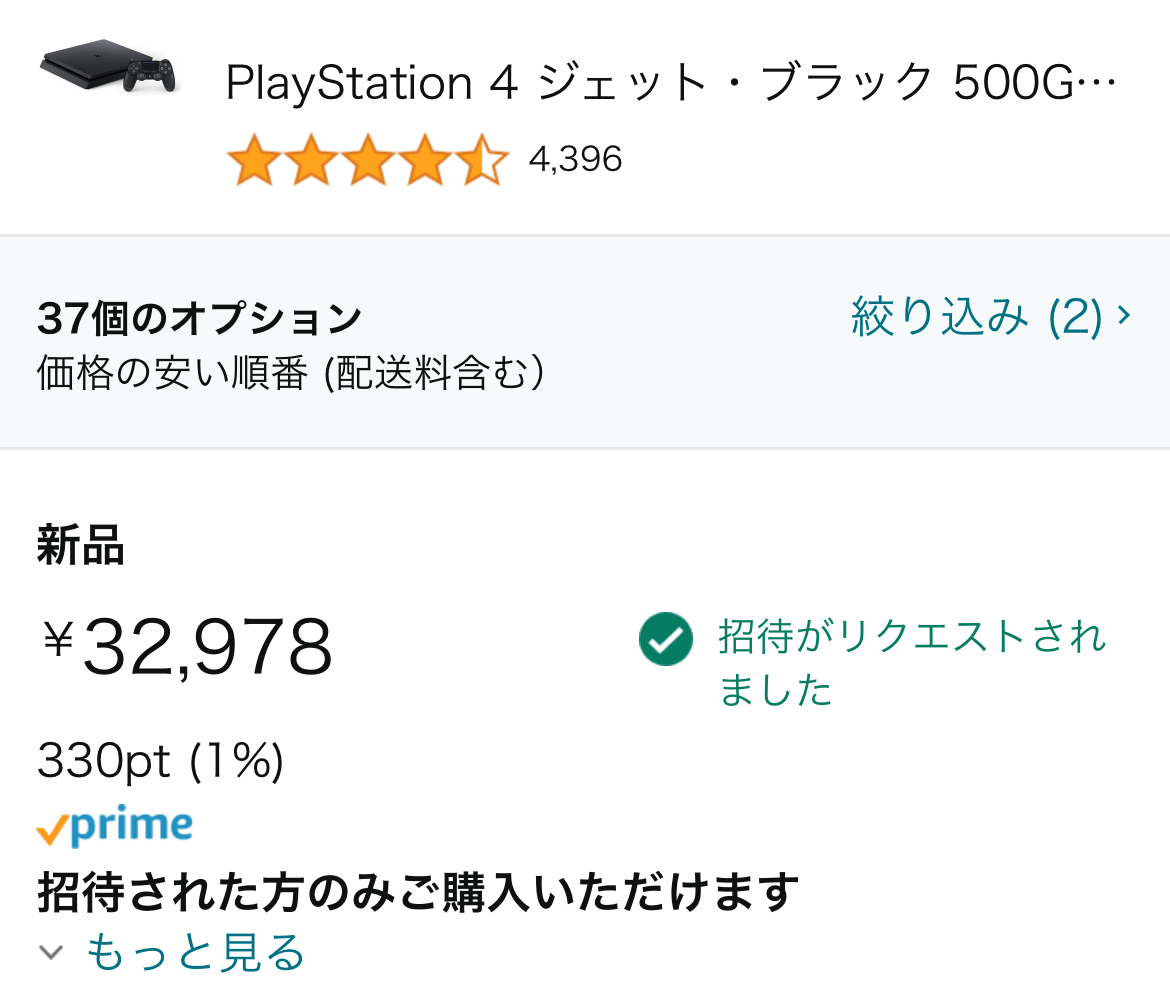This screenshot has height=1004, width=1170.
Task: Click the first orange rating star
Action: pyautogui.click(x=252, y=160)
